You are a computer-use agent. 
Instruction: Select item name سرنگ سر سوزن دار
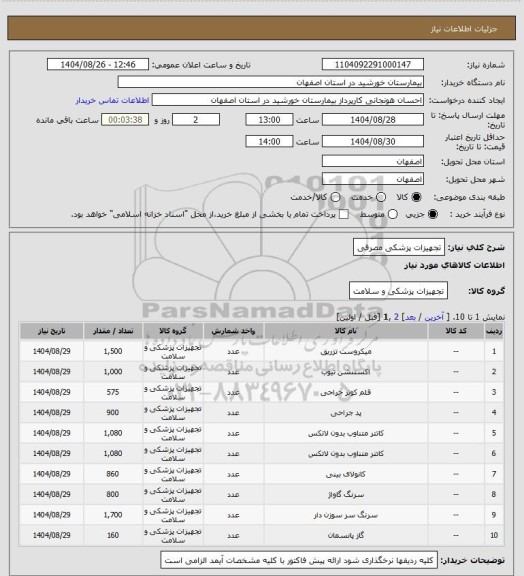coord(345,515)
